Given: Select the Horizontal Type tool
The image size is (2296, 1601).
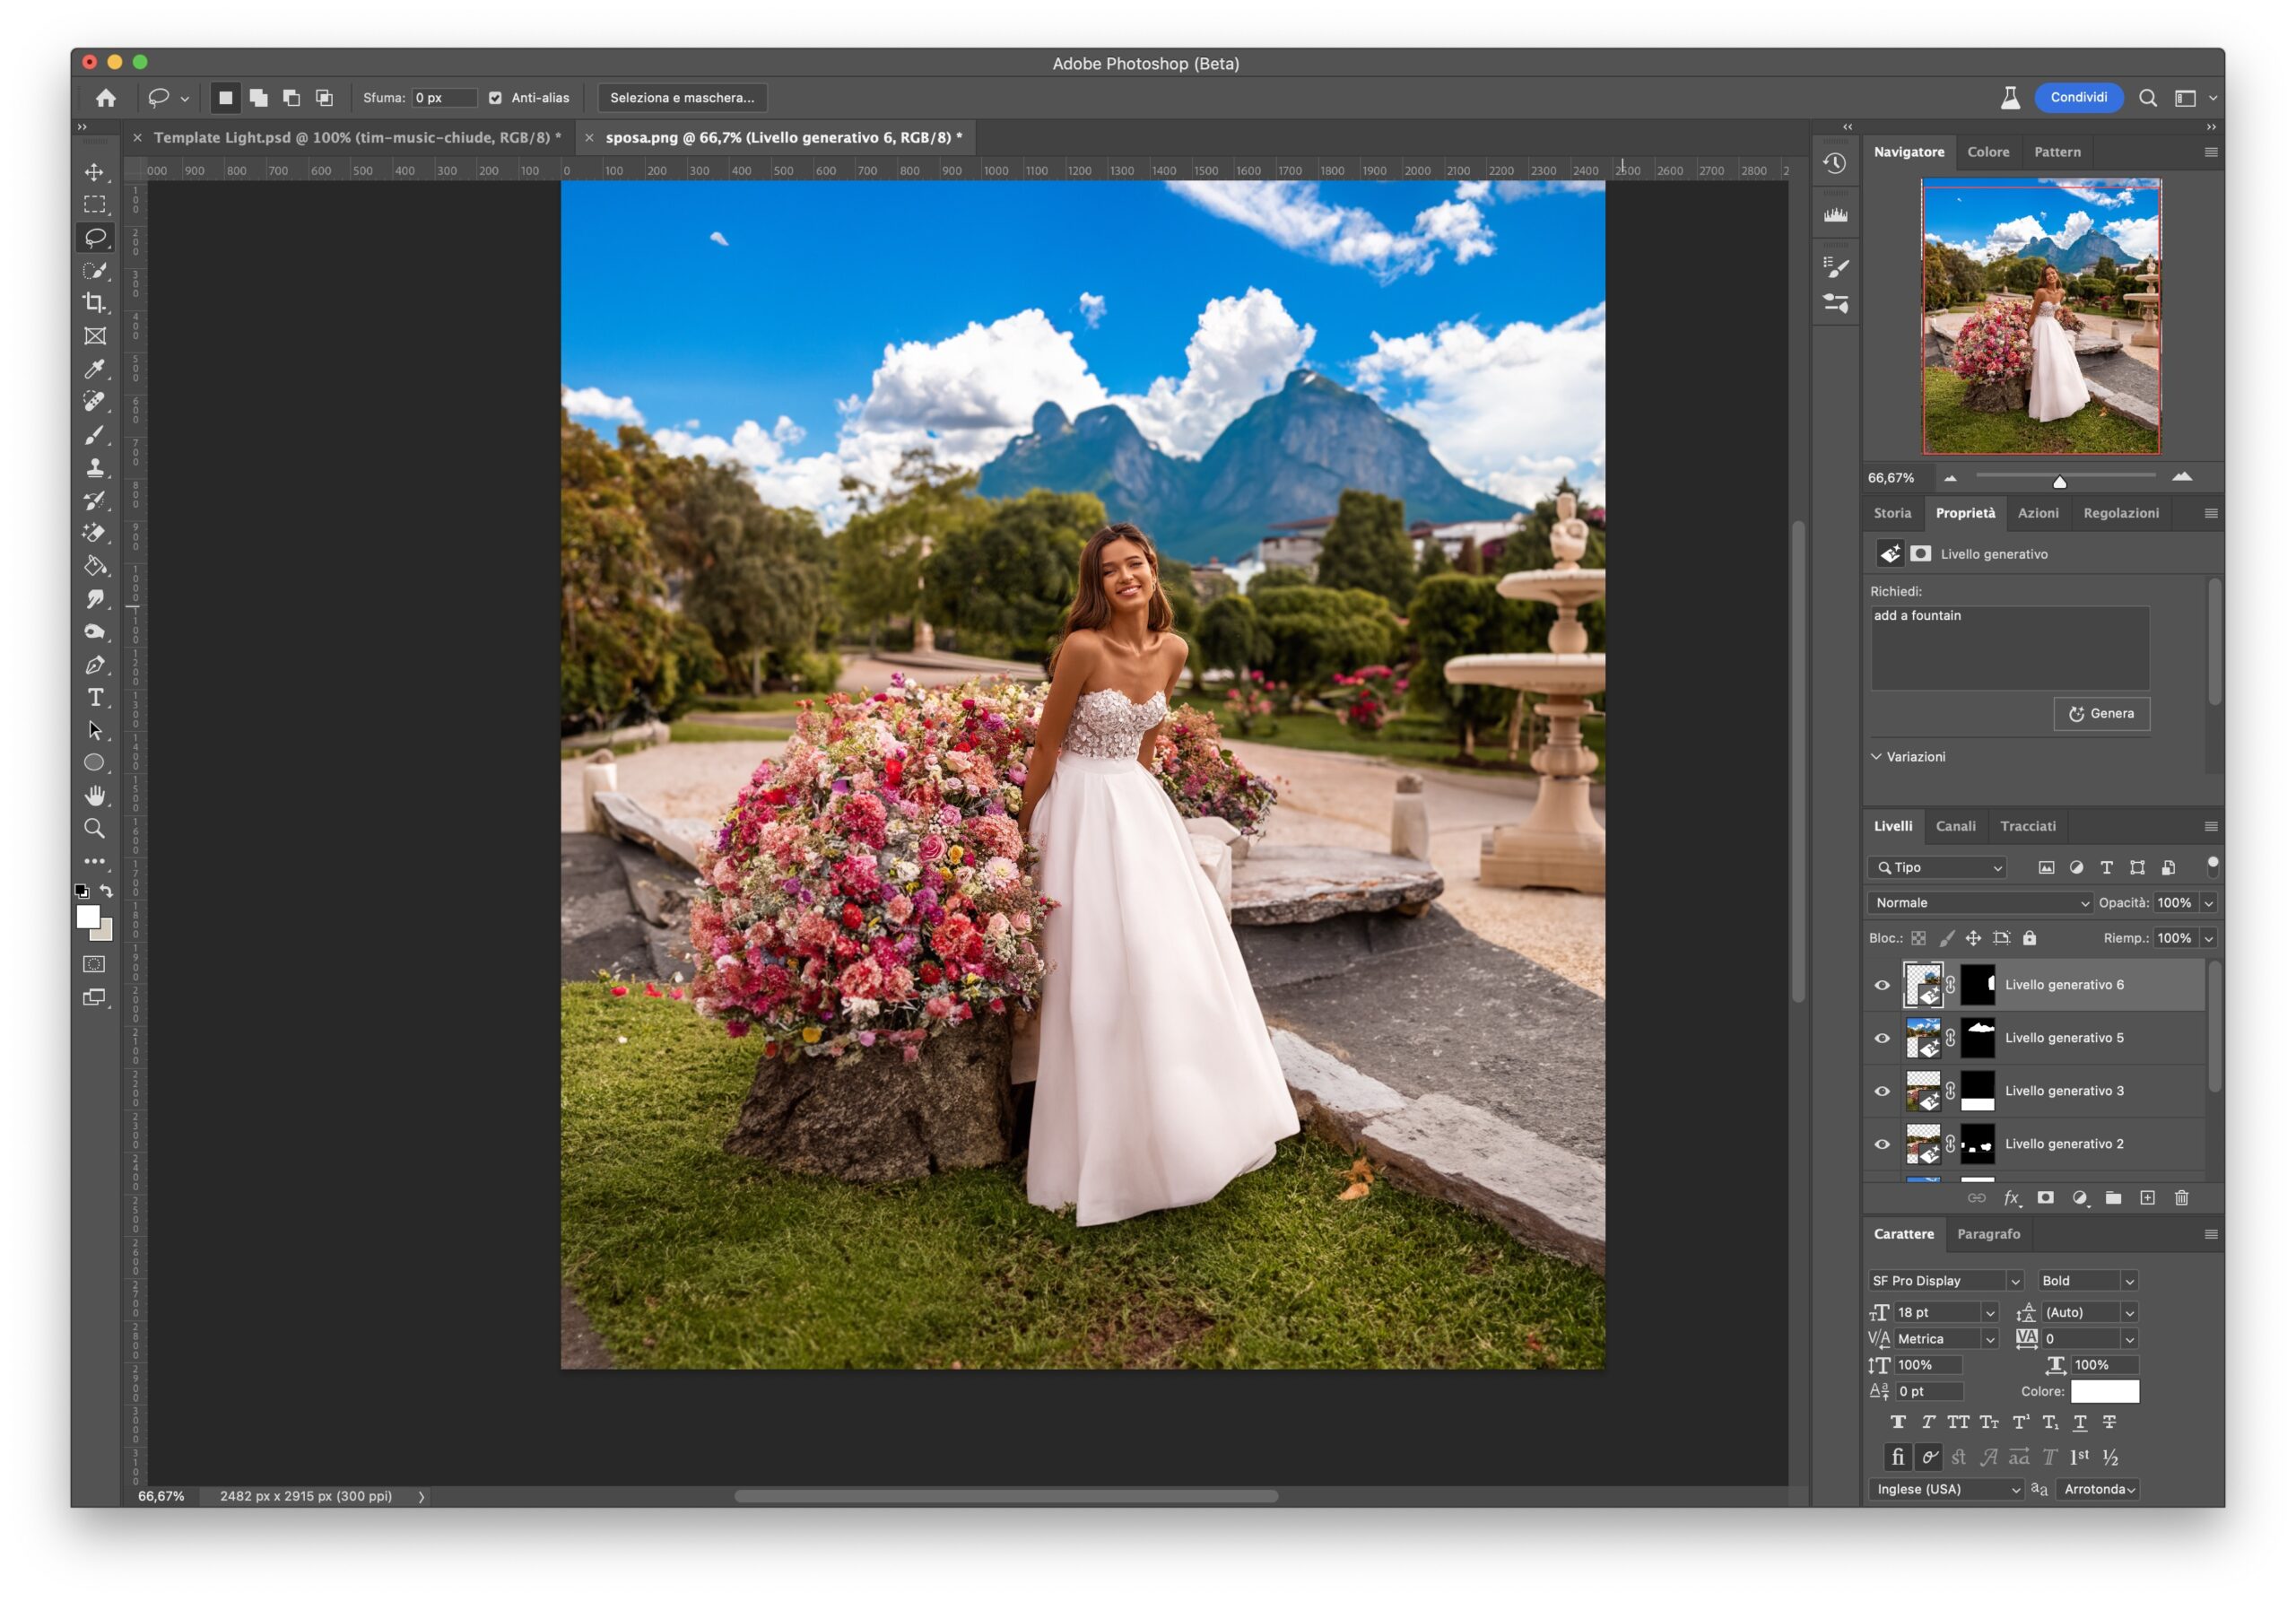Looking at the screenshot, I should coord(94,697).
